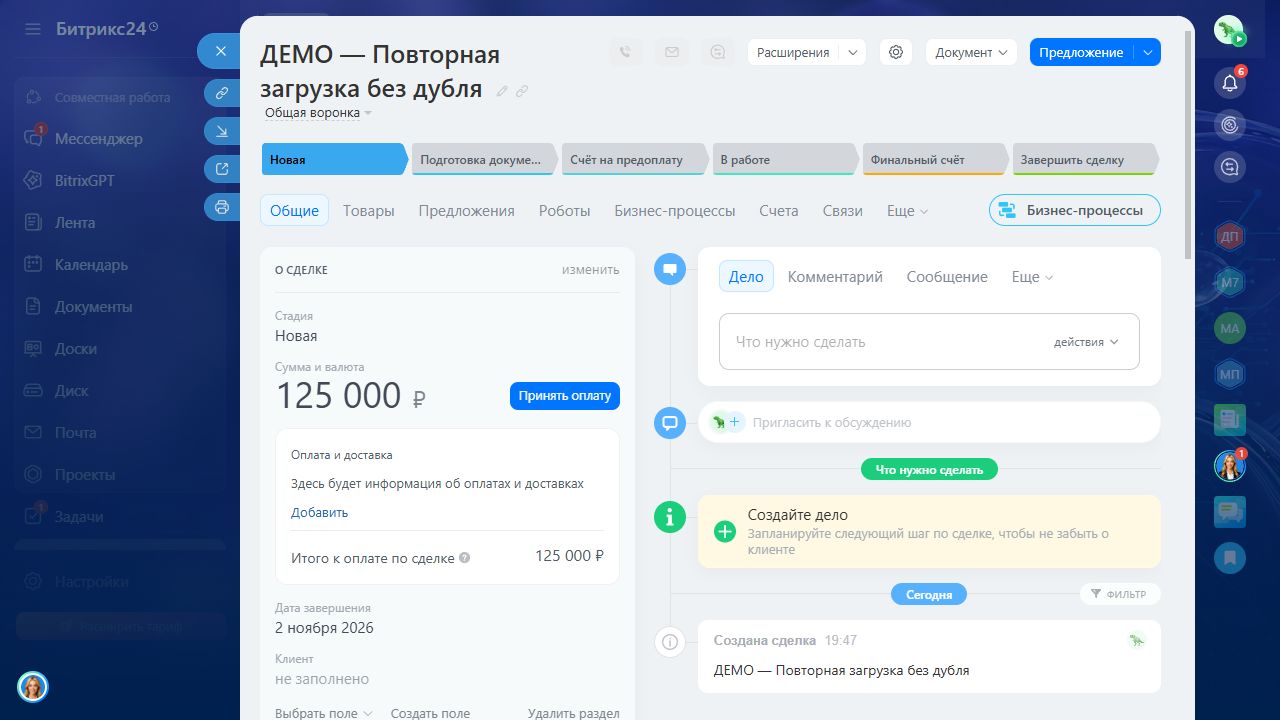Click the rounded Бизнес-процессы button

[1075, 211]
